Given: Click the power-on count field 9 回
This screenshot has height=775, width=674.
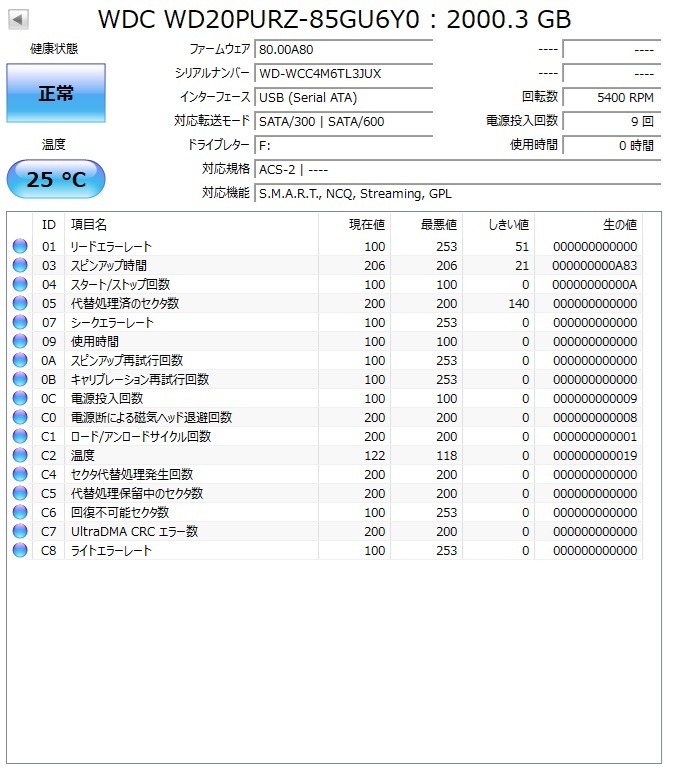Looking at the screenshot, I should [x=612, y=122].
